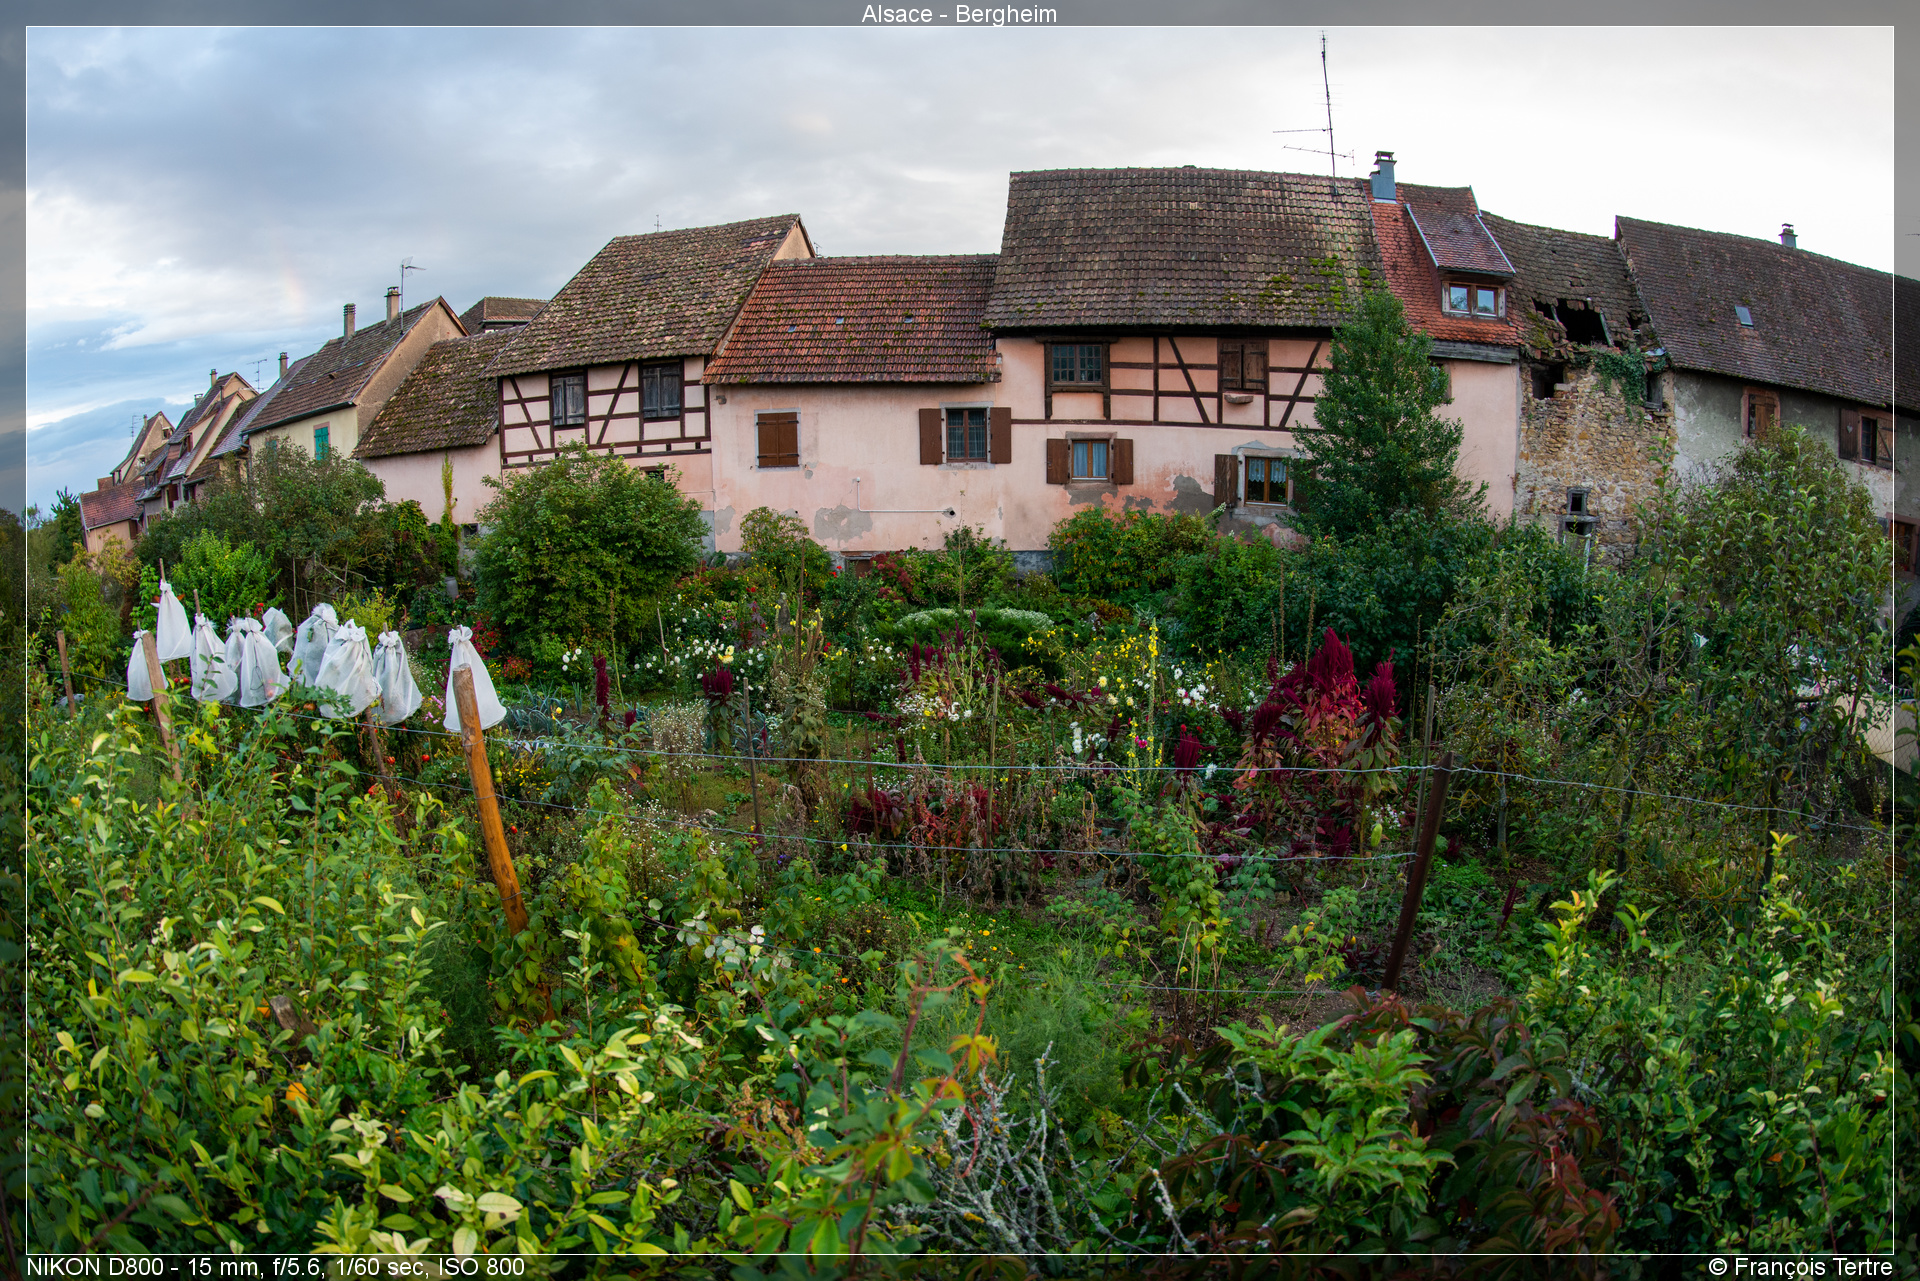This screenshot has height=1281, width=1920.
Task: Click the NIKON D800 exposure info caption
Action: 275,1267
